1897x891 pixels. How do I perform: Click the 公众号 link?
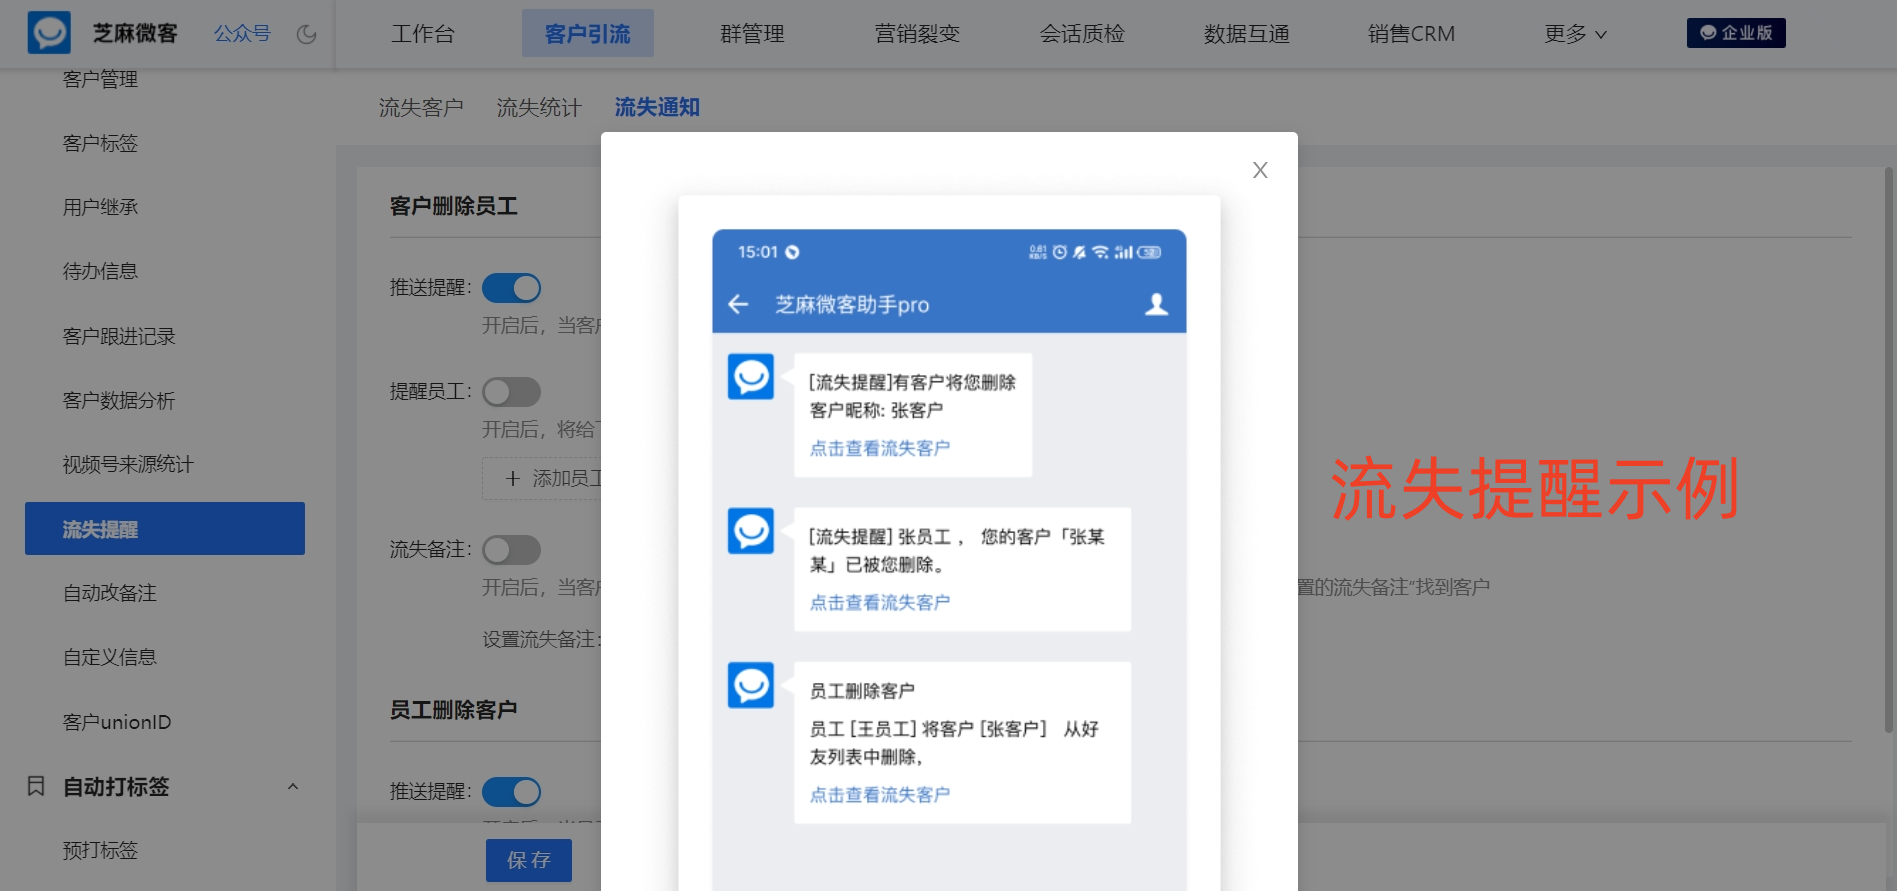tap(242, 34)
